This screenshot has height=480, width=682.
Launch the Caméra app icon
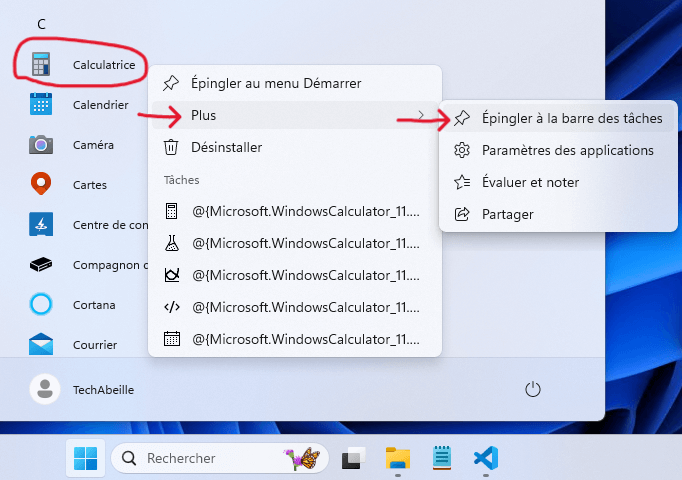pos(41,144)
